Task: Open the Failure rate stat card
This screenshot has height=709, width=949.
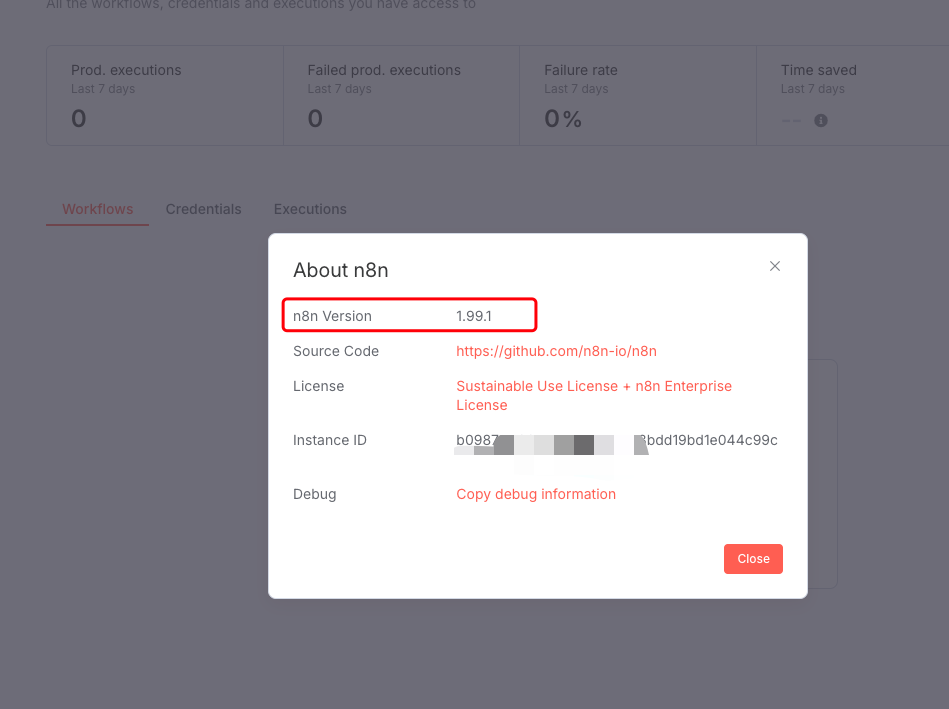Action: click(637, 95)
